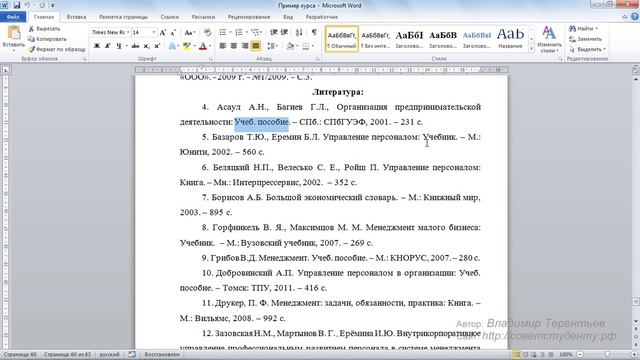Viewport: 640px width, 360px height.
Task: Open Заменить dialog
Action: 586,39
